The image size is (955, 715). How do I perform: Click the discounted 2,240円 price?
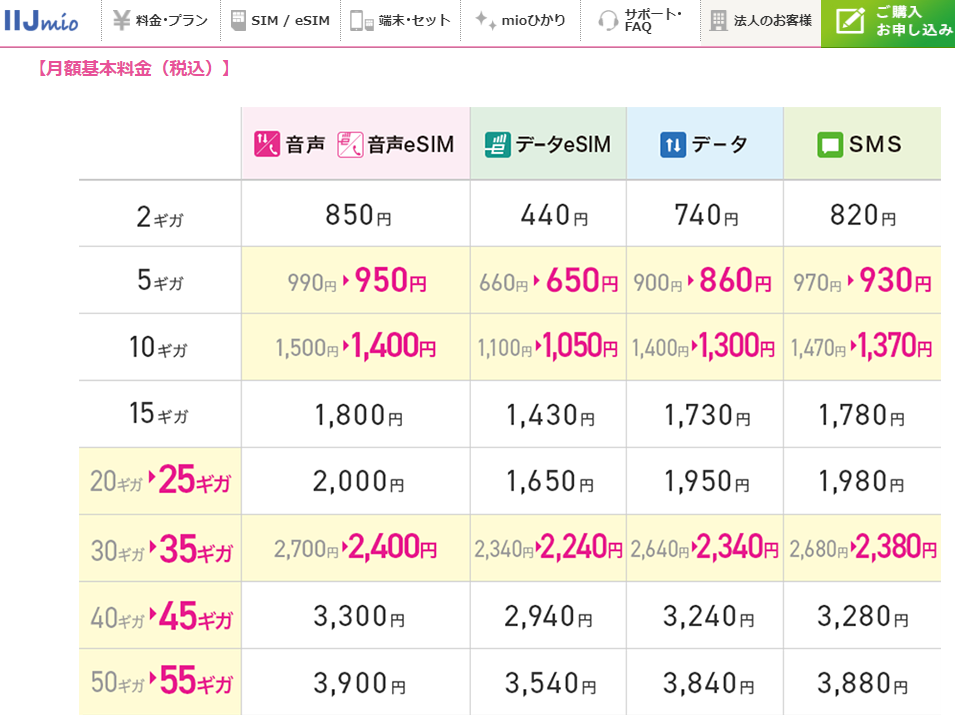pyautogui.click(x=582, y=547)
